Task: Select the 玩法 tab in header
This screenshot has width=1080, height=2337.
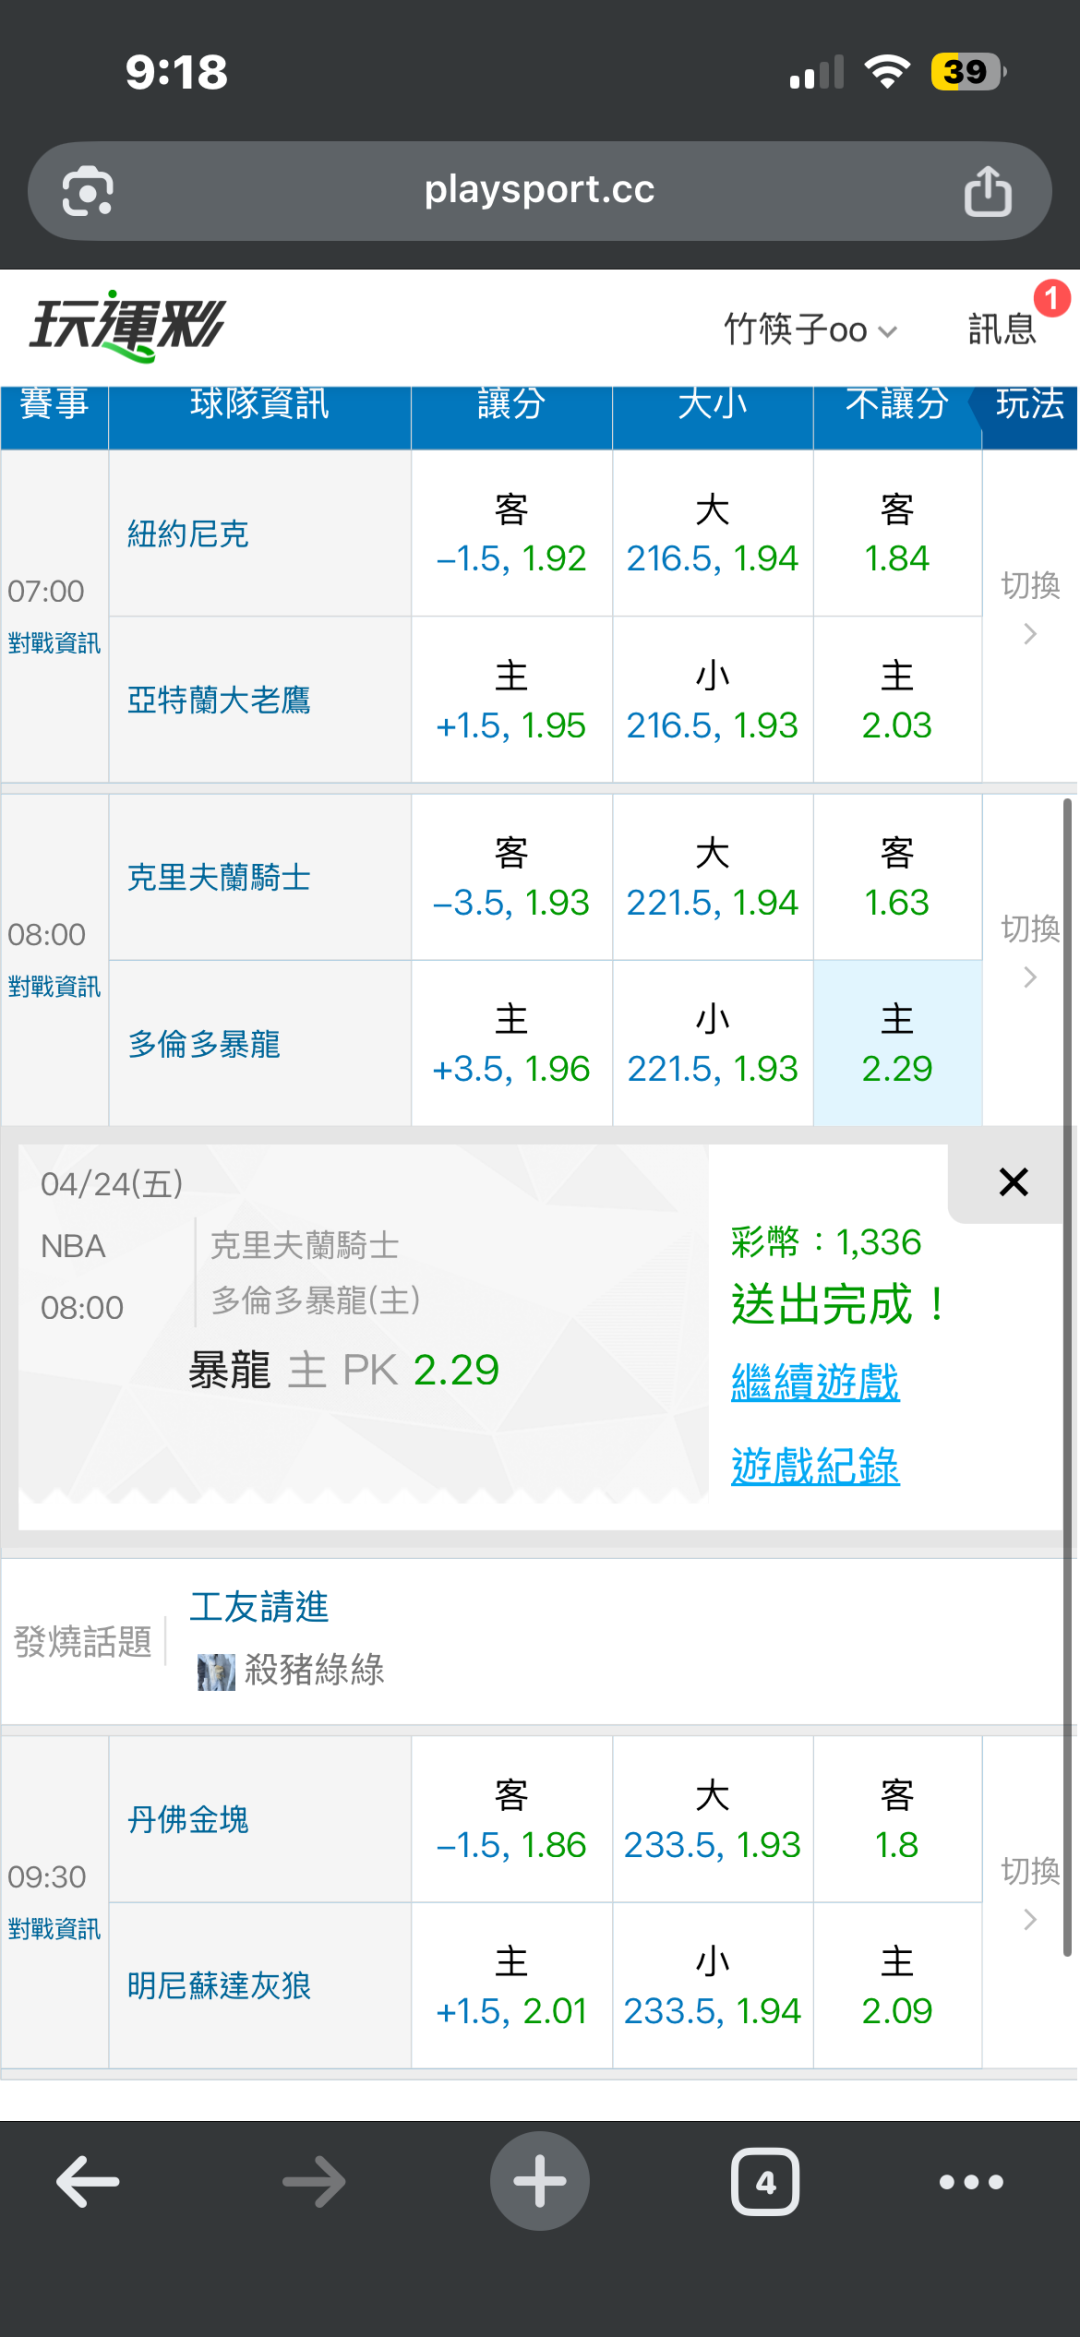Action: (1030, 405)
